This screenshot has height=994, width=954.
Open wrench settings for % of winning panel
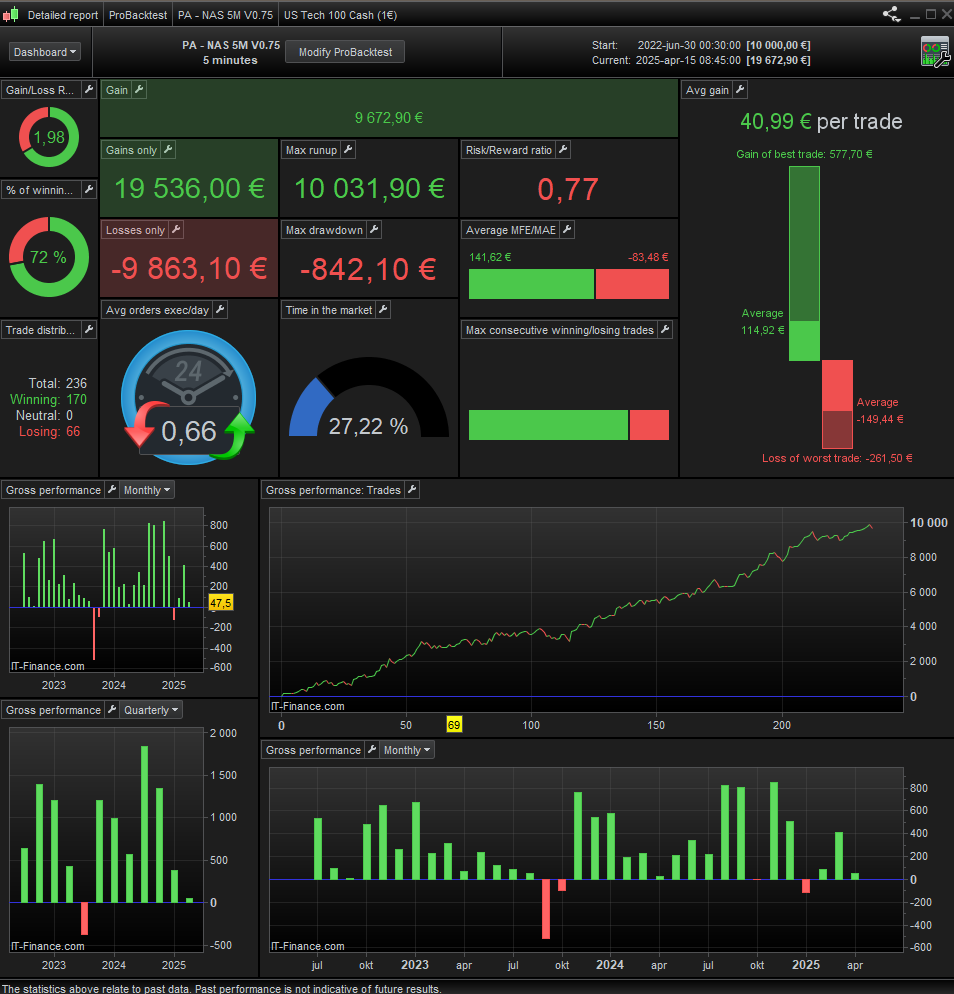[x=89, y=190]
